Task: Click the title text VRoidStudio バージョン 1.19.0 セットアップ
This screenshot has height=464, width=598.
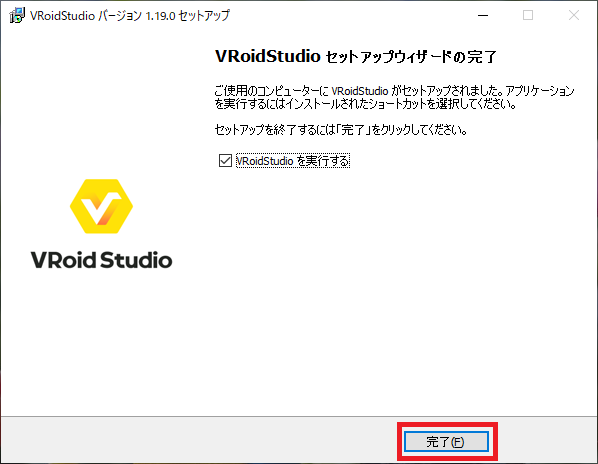Action: (x=130, y=16)
